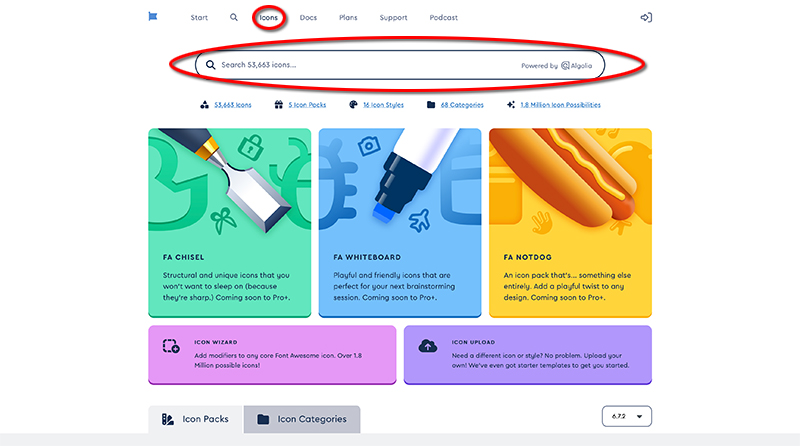The width and height of the screenshot is (800, 446).
Task: Click the magnifier icon inside search field
Action: click(211, 66)
